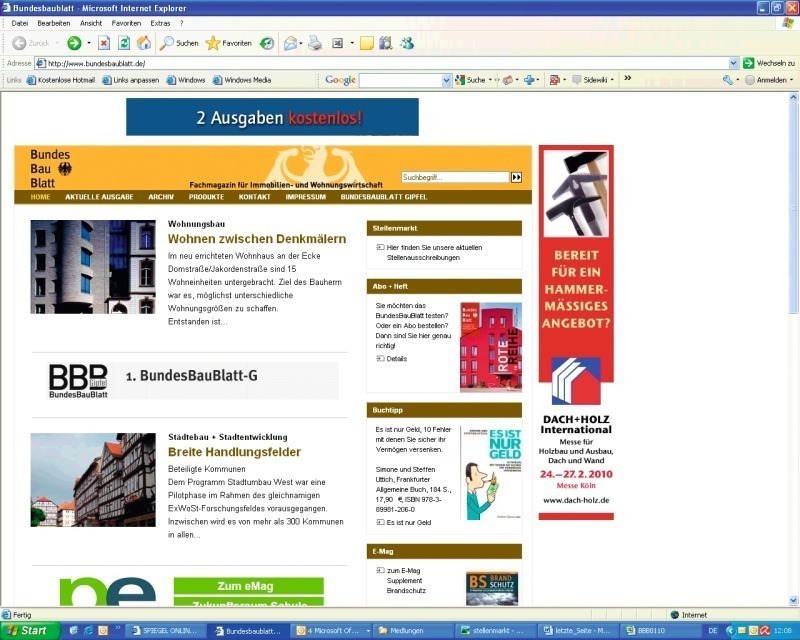
Task: Click the Google toolbar blue plus icon
Action: 529,80
